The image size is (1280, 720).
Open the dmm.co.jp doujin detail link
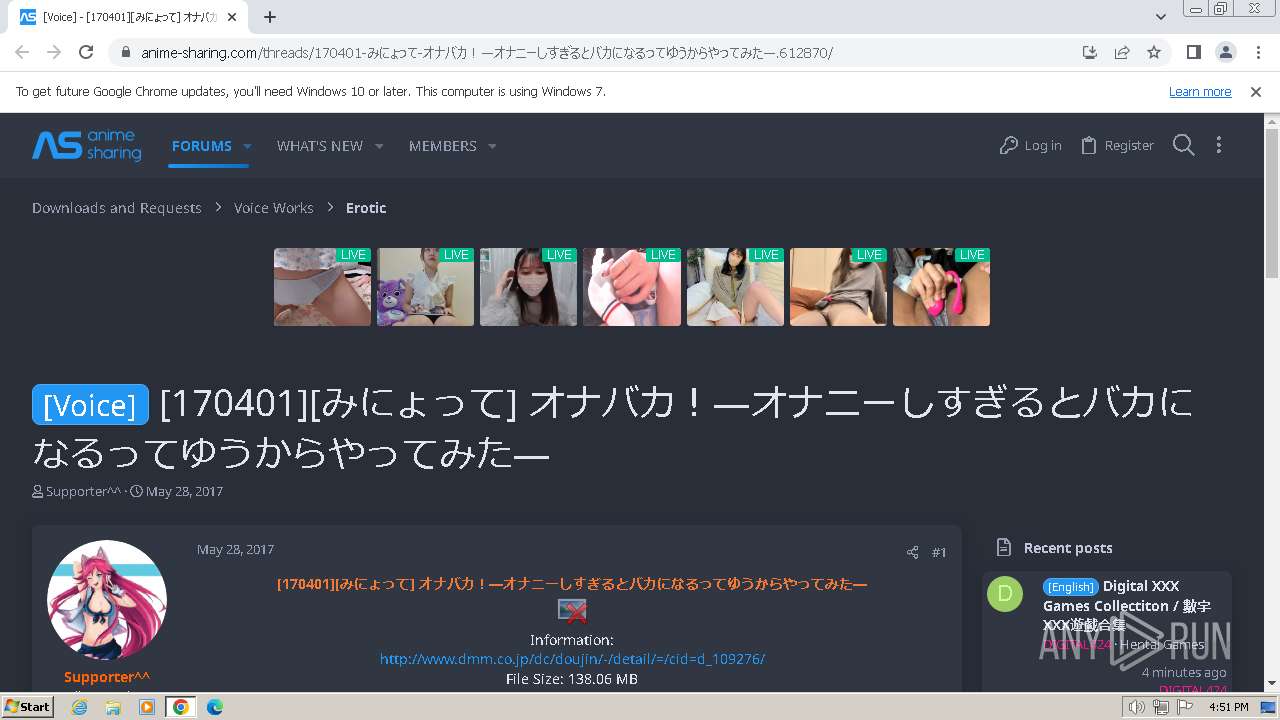coord(572,659)
